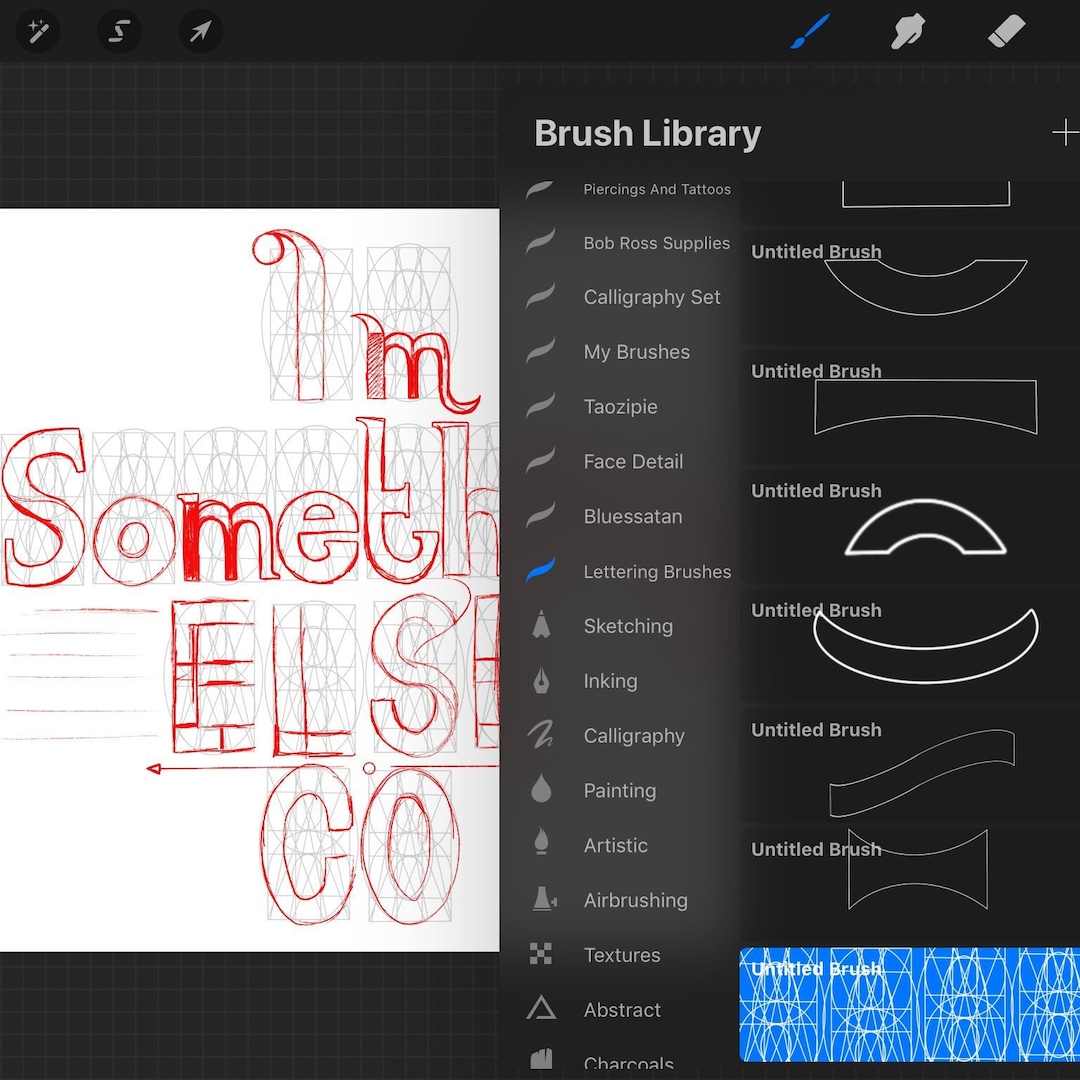Switch to the Smudge tool
The width and height of the screenshot is (1080, 1080).
907,31
